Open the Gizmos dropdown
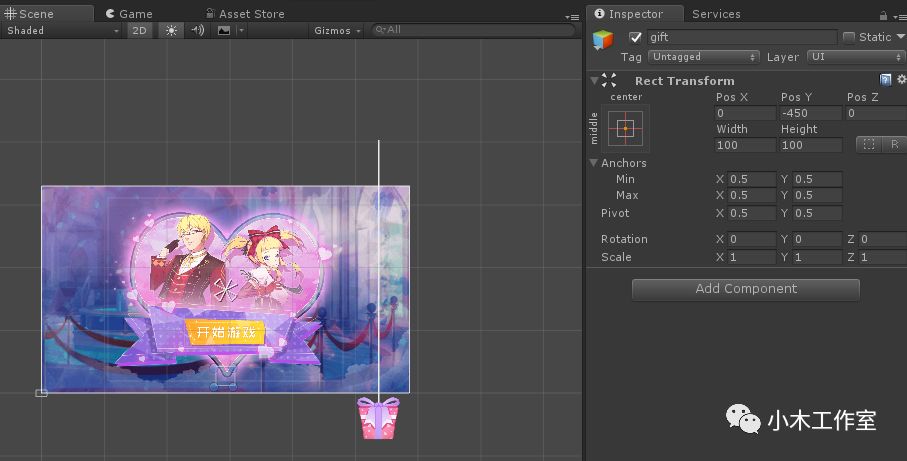 (x=337, y=30)
